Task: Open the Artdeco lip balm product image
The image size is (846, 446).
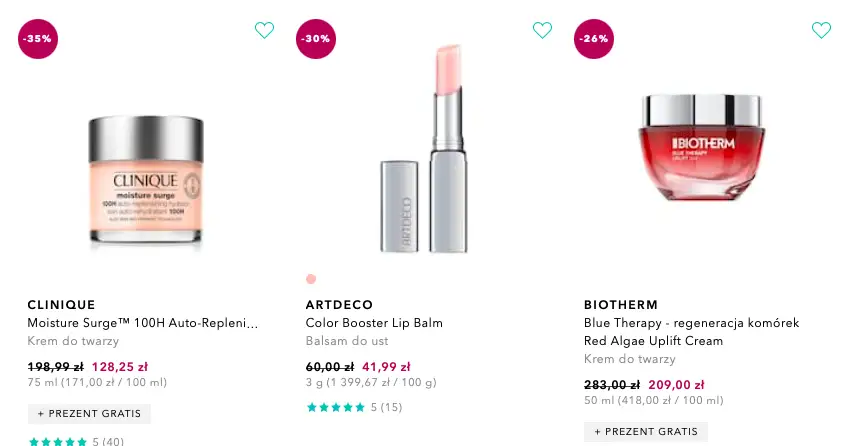Action: point(424,150)
